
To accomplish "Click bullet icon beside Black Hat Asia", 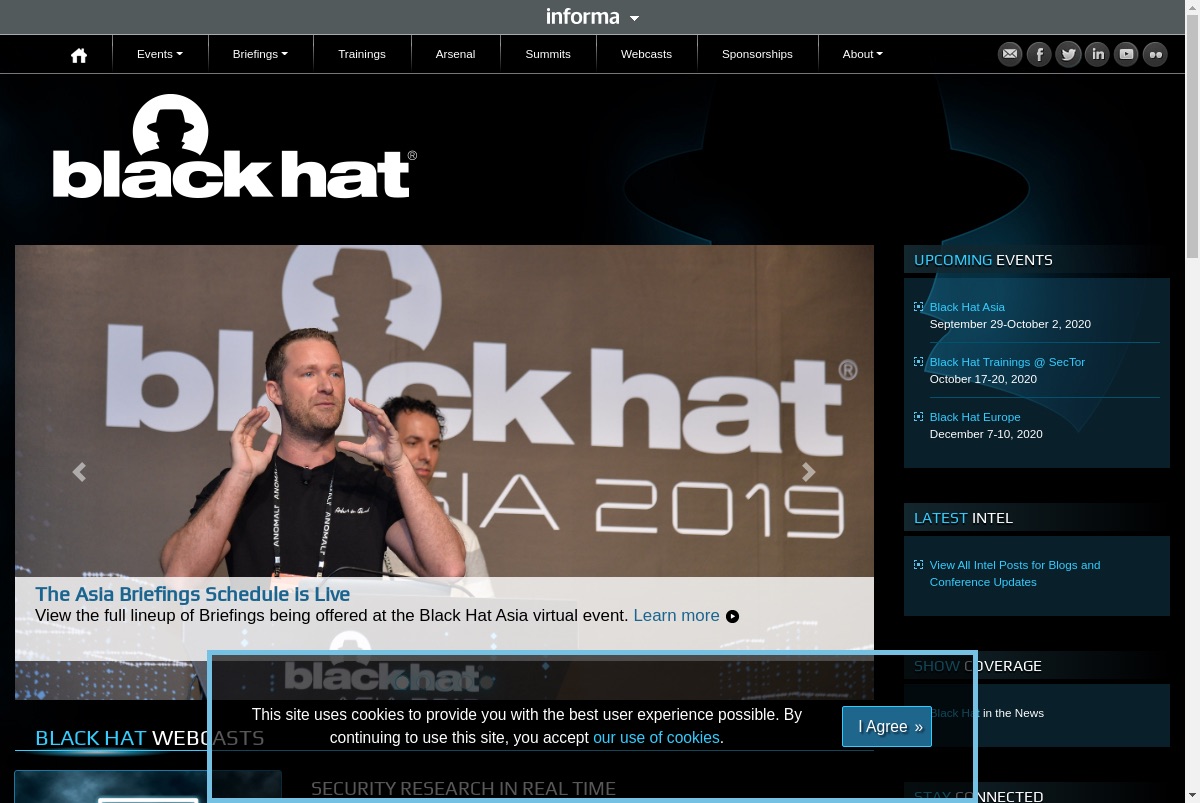I will click(x=919, y=307).
